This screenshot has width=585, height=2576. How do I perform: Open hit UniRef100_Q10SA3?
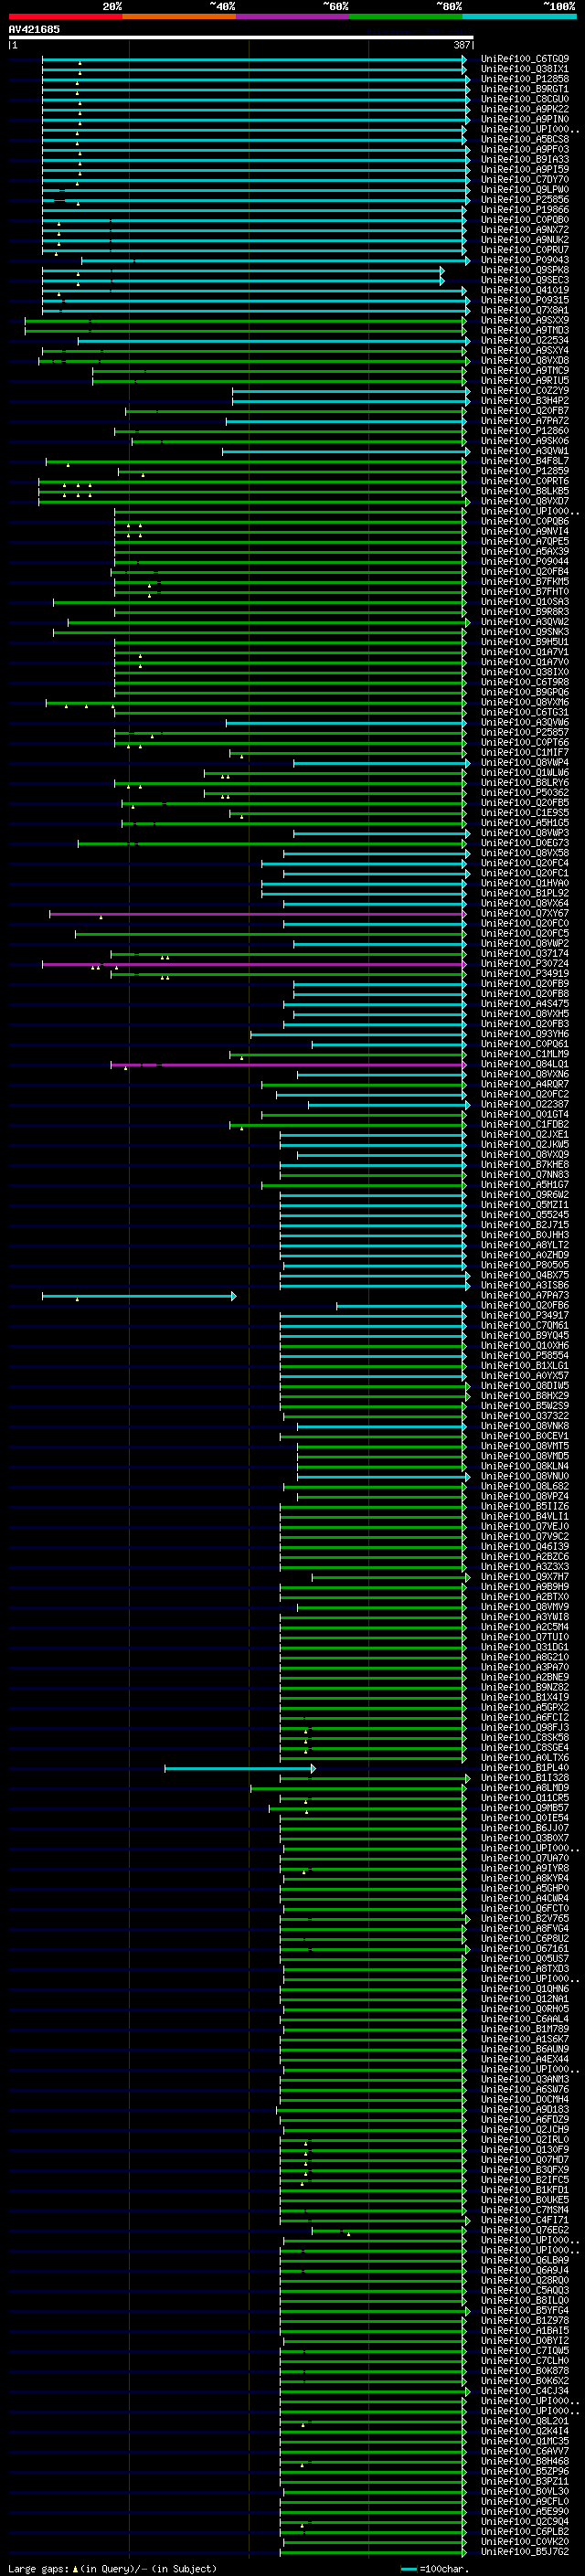point(524,602)
